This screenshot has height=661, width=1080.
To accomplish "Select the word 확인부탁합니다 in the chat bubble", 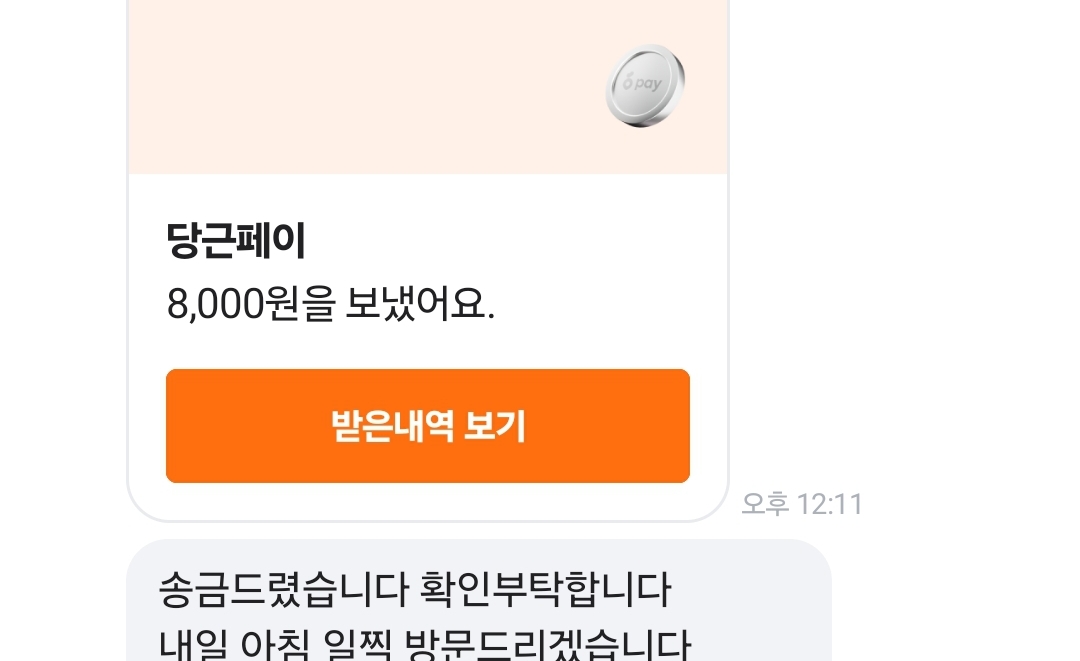I will click(545, 589).
